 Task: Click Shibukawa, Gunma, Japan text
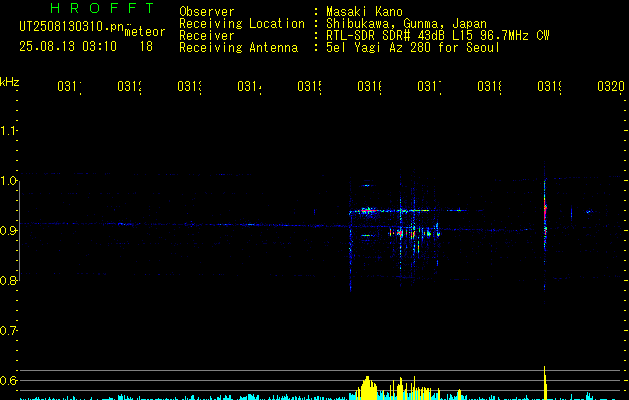[x=406, y=24]
